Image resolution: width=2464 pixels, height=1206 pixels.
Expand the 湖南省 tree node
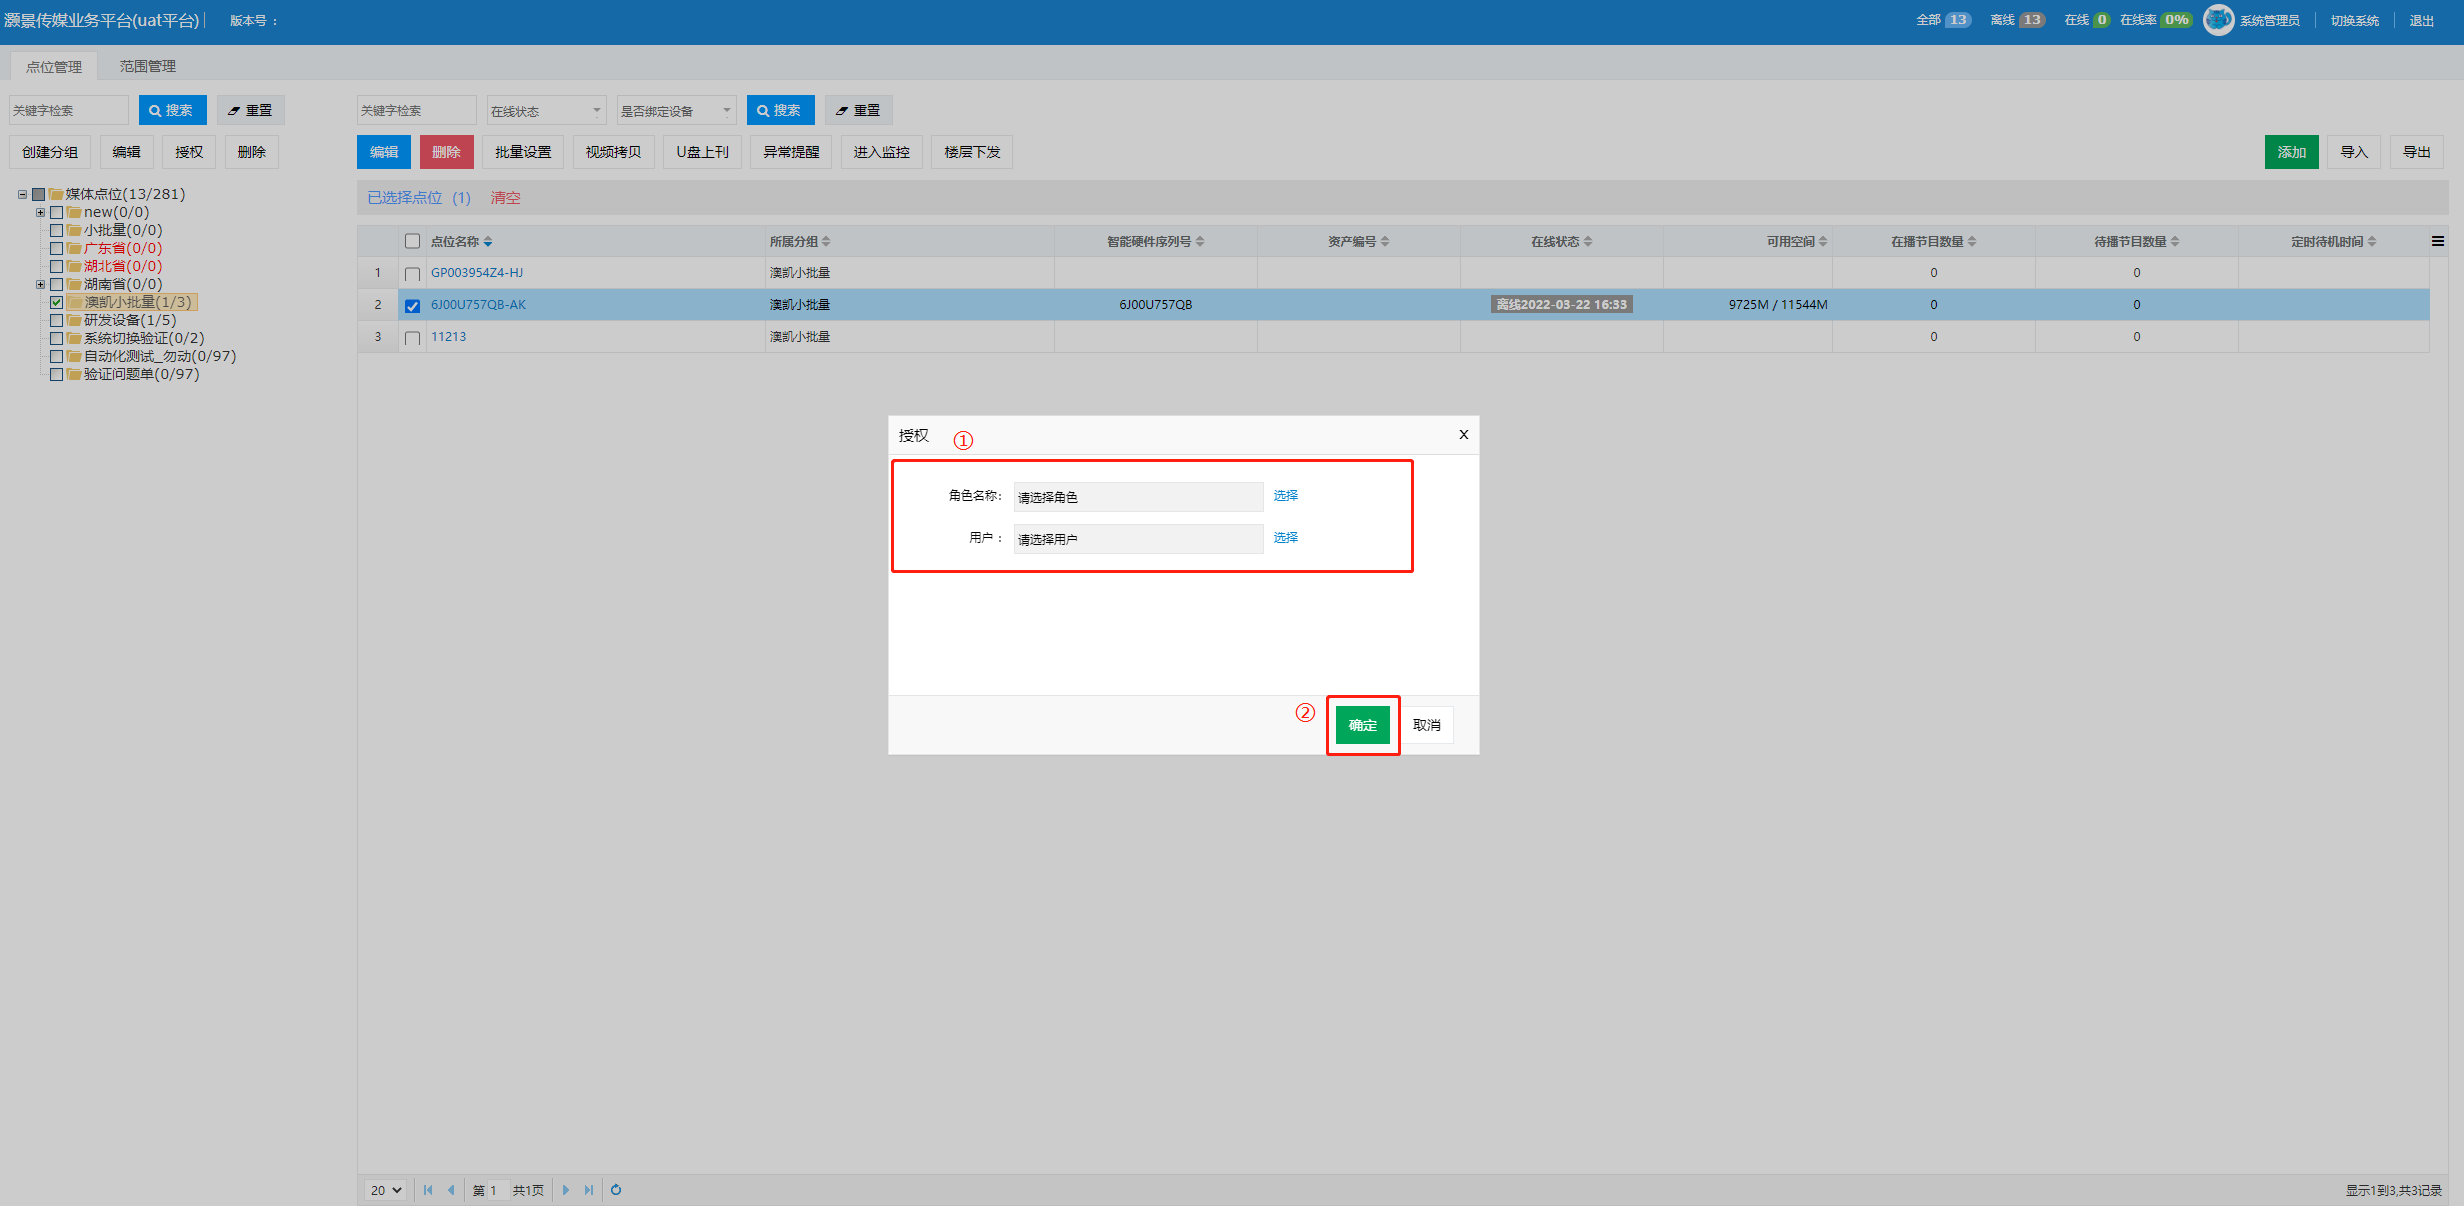pos(40,284)
